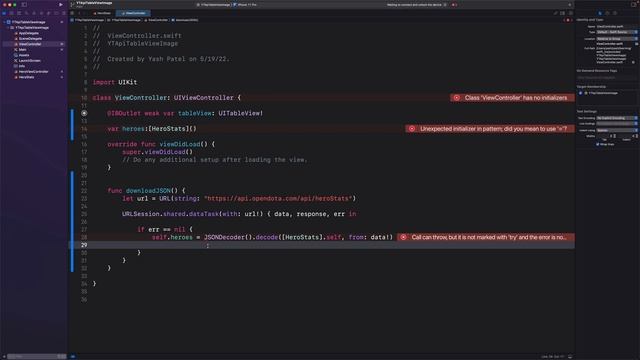640x360 pixels.
Task: Select the iPhone 11 Pro run destination
Action: (245, 4)
